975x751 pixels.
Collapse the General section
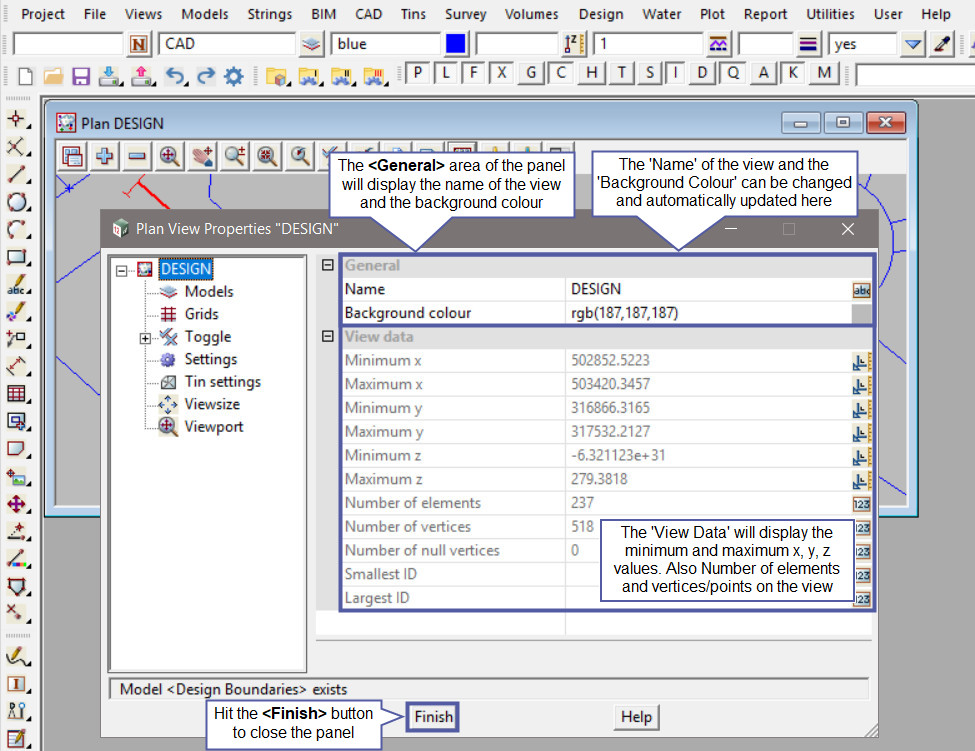pos(327,266)
